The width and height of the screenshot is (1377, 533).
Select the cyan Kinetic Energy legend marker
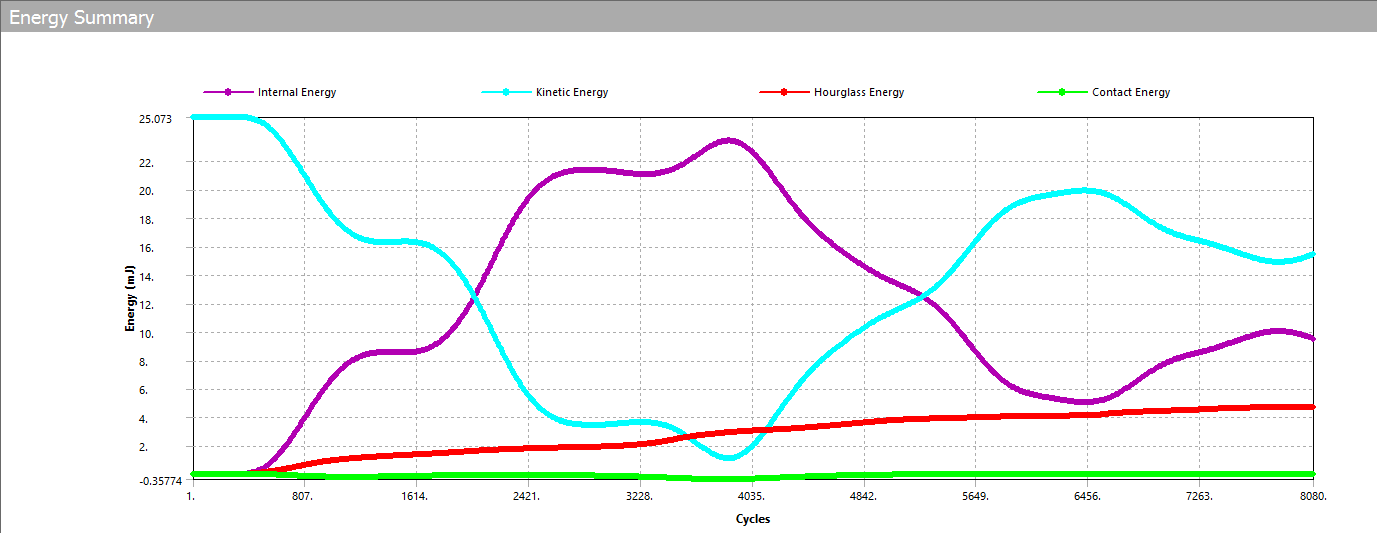coord(505,92)
